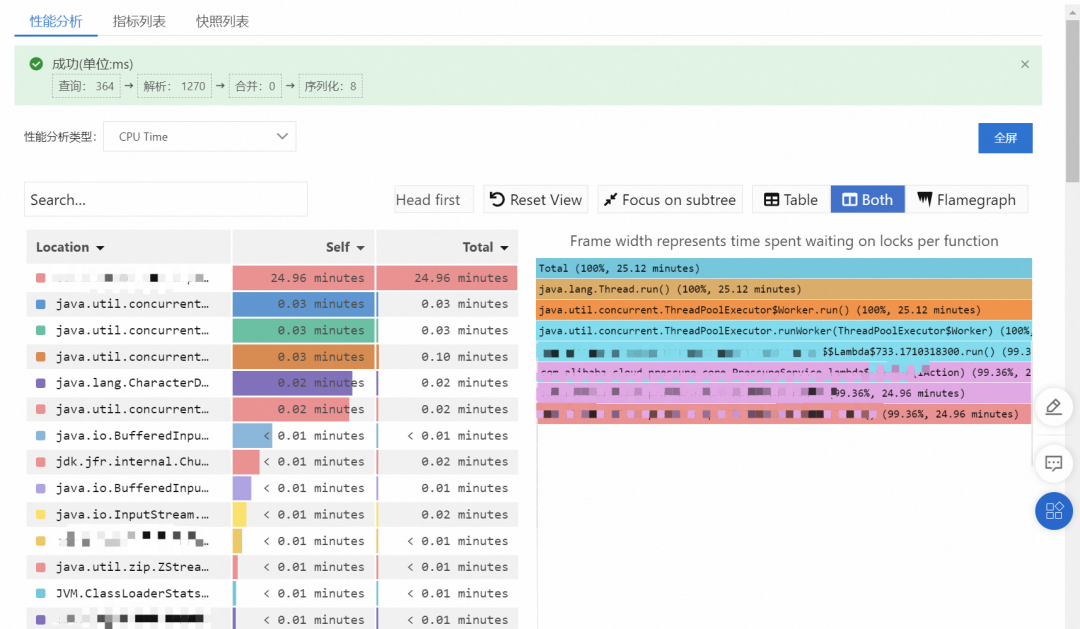1080x629 pixels.
Task: Click the 解析: 1270 timing step
Action: (x=174, y=86)
